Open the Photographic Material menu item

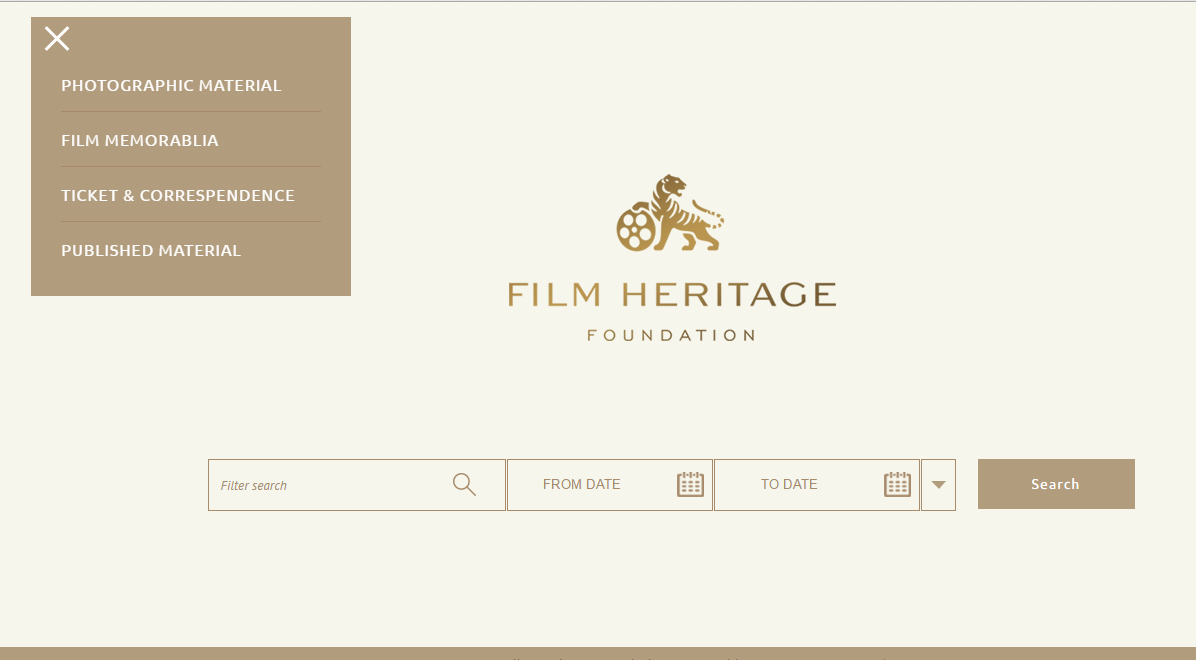(x=172, y=85)
